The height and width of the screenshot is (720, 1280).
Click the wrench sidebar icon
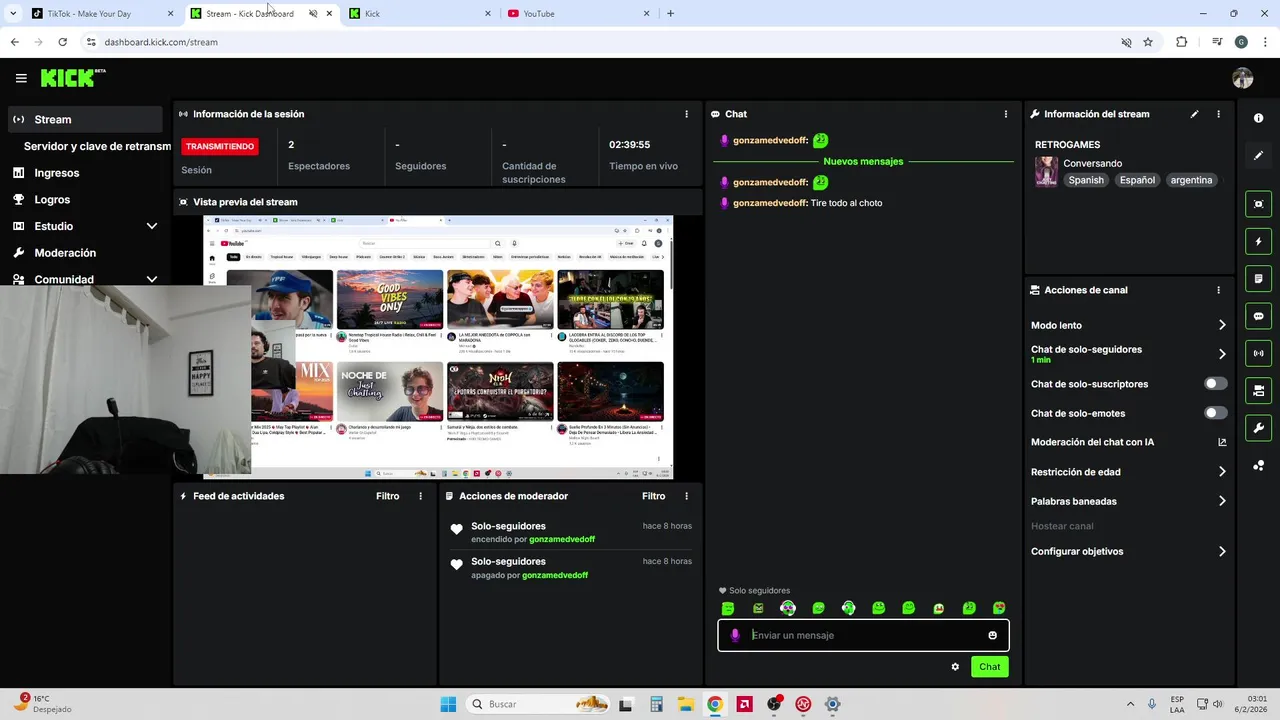[x=1258, y=428]
